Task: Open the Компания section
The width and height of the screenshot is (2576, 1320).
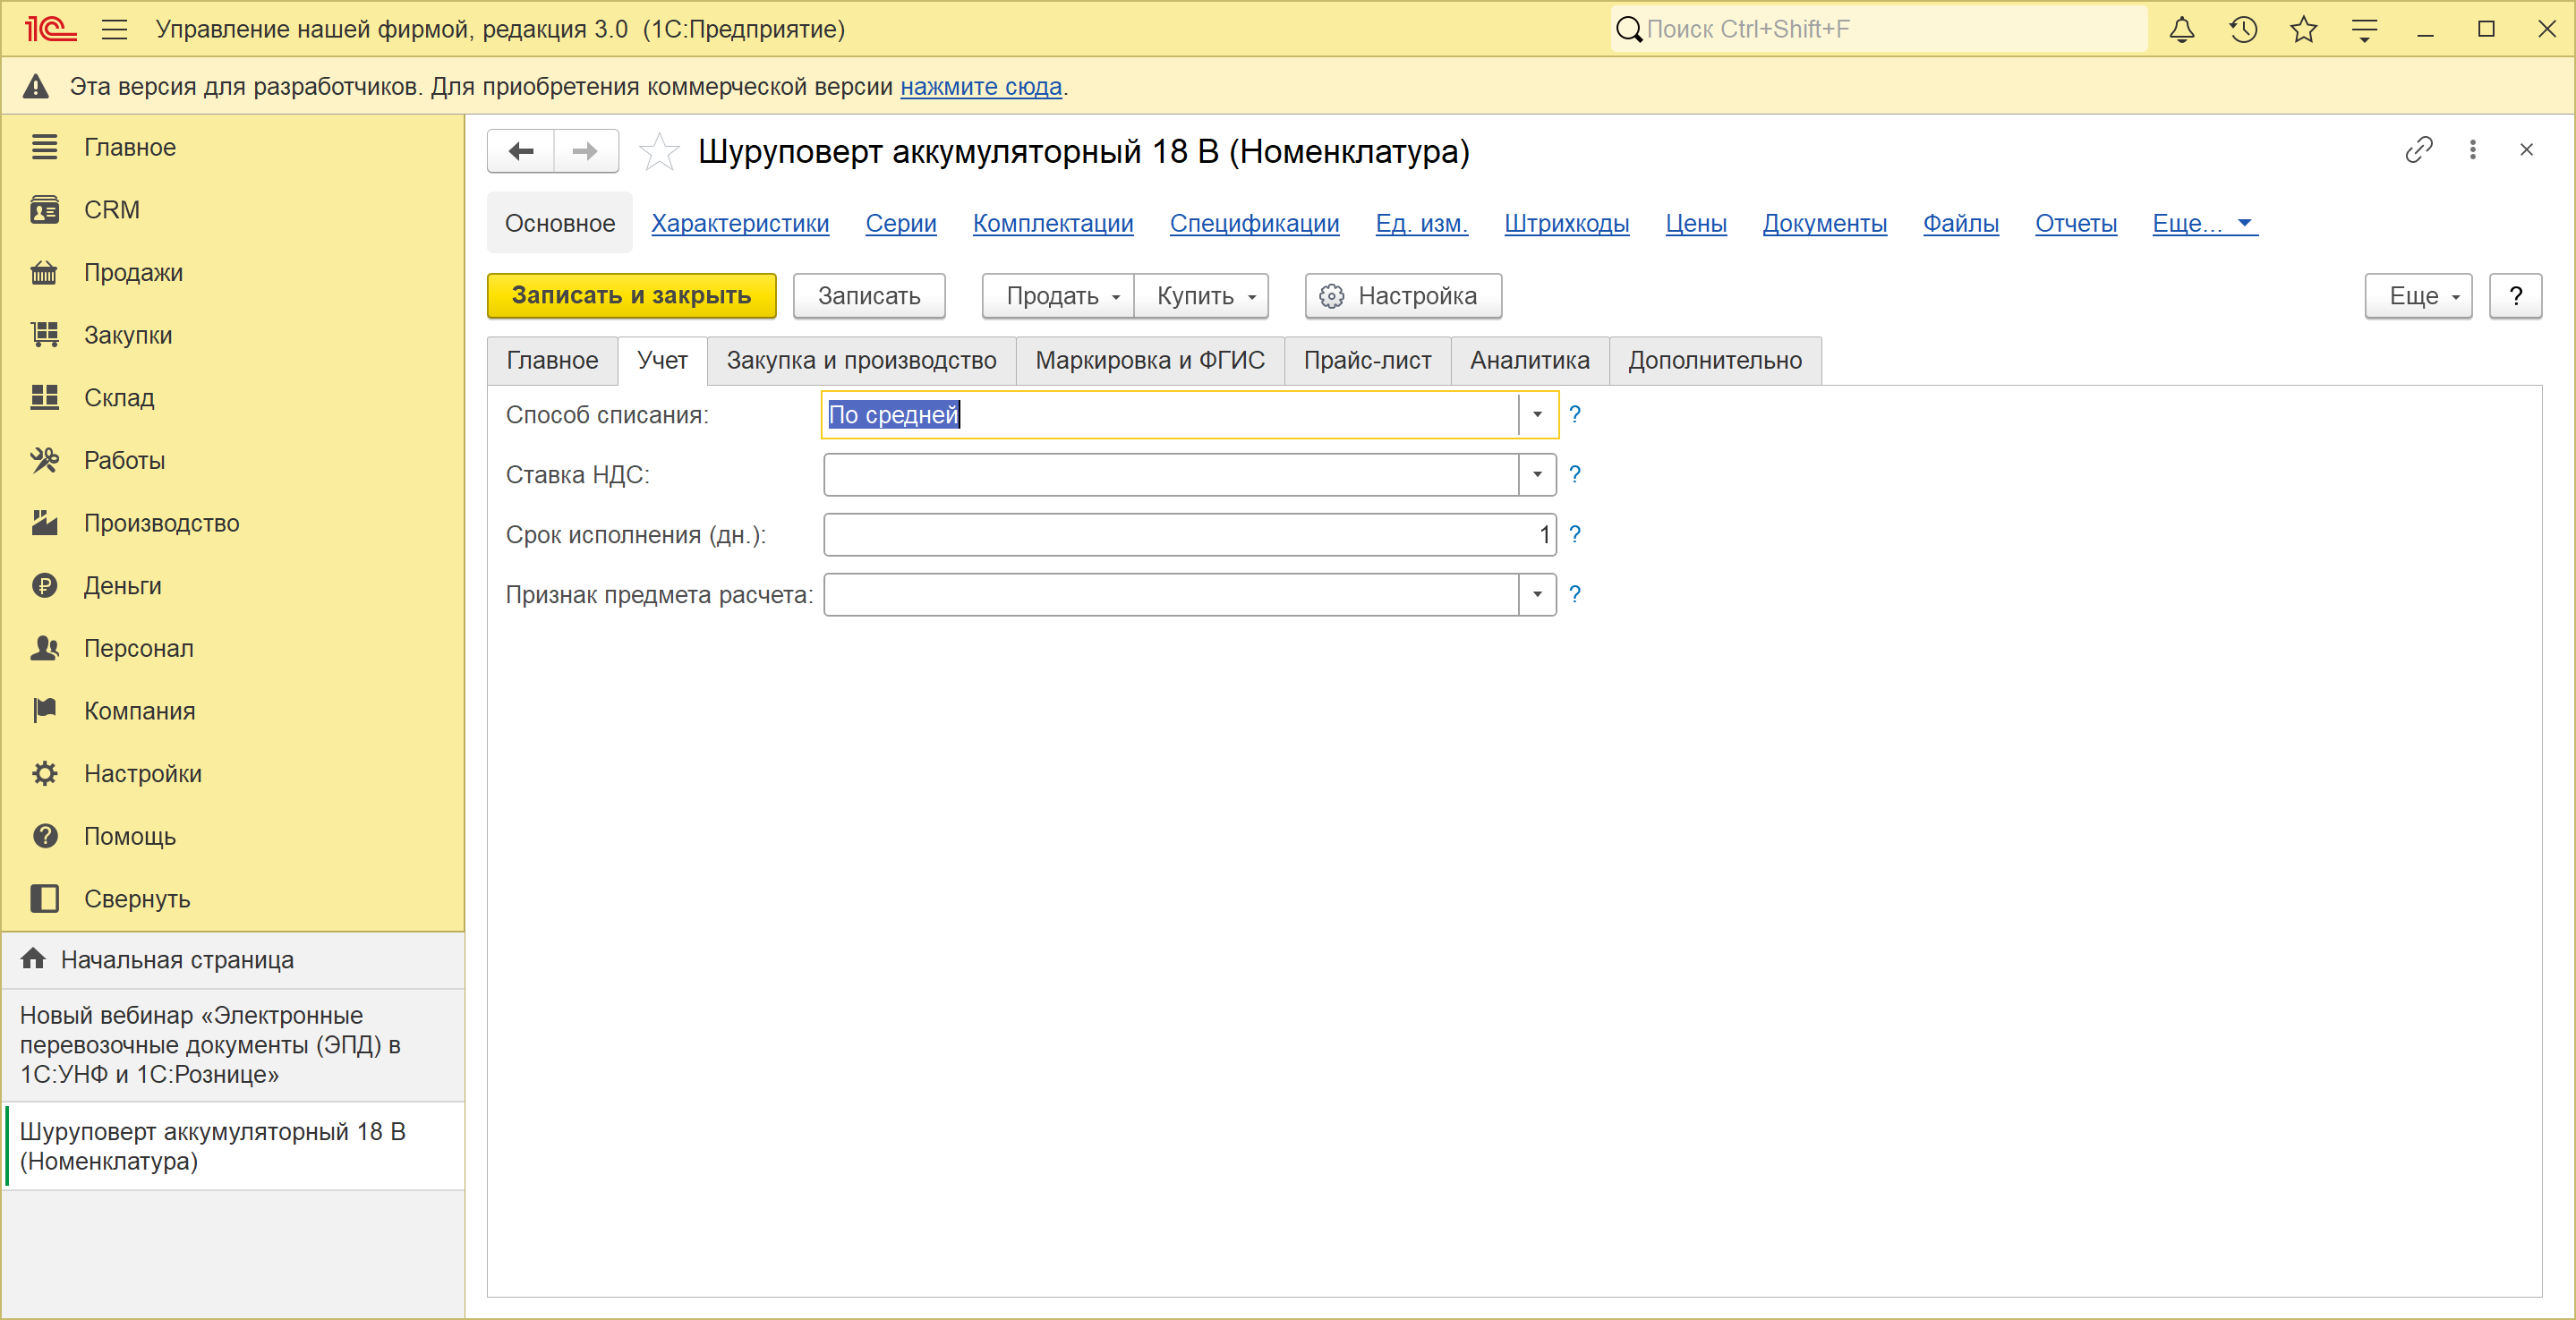Action: pos(232,711)
